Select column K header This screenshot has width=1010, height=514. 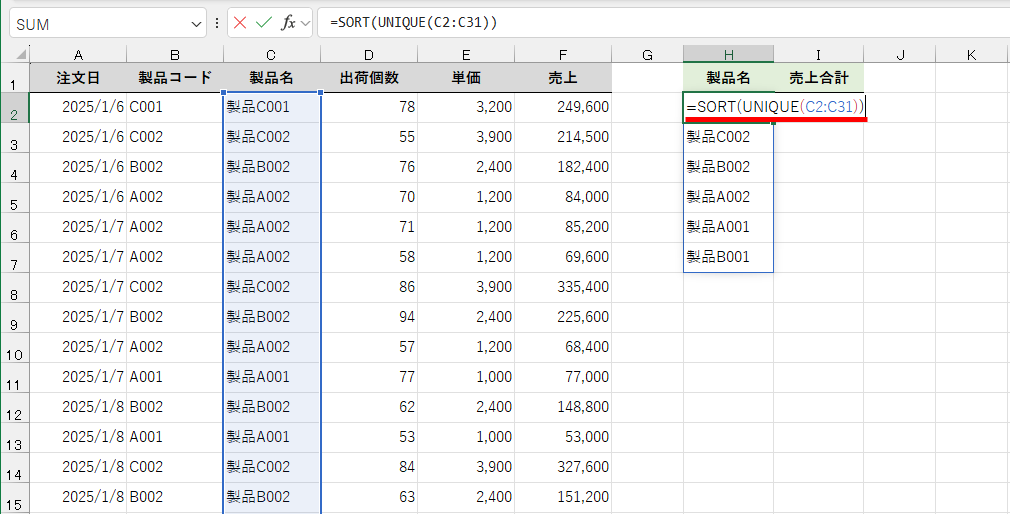[972, 55]
